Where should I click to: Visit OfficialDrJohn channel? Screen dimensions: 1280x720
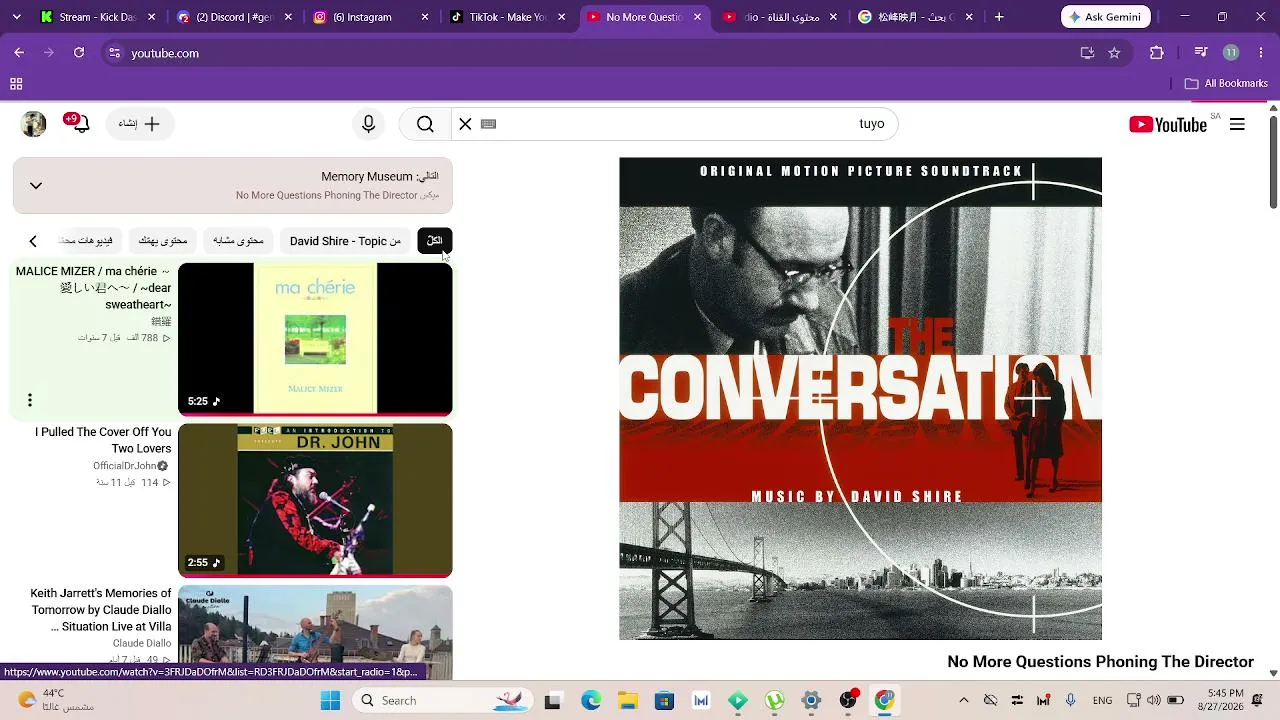[130, 466]
